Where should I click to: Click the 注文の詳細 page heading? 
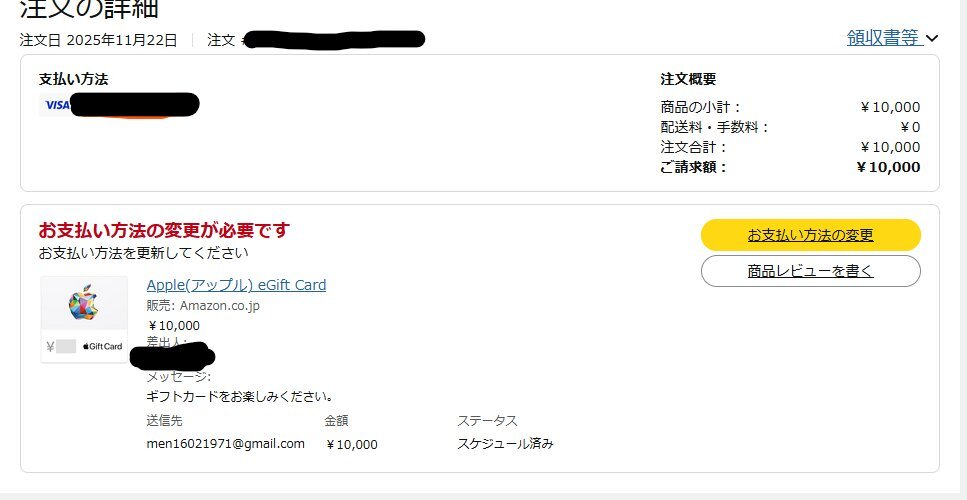pyautogui.click(x=89, y=9)
